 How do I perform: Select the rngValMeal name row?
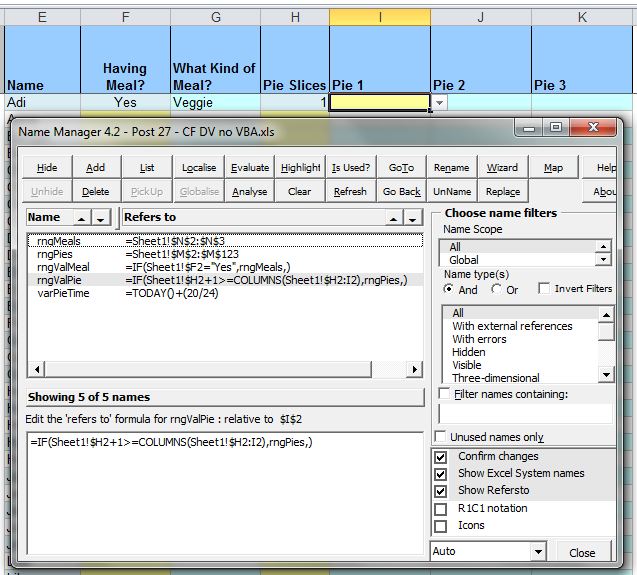[225, 267]
